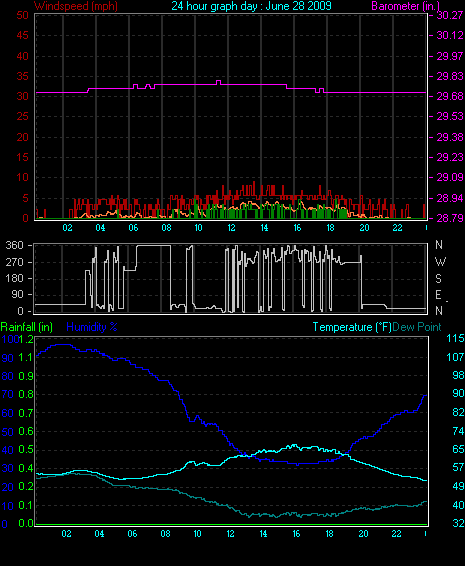The height and width of the screenshot is (566, 465).
Task: Select the 28.79 barometer scale value
Action: [450, 218]
